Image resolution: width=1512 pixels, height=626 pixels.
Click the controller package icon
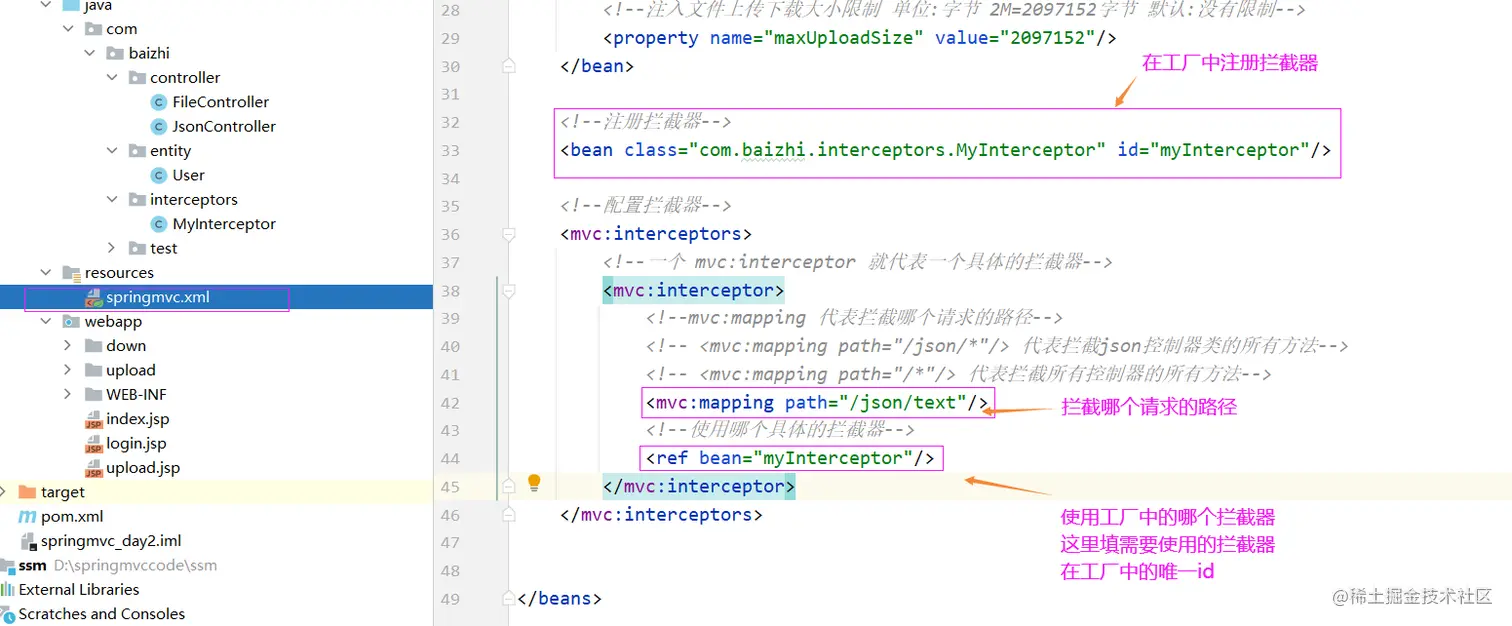[x=137, y=78]
